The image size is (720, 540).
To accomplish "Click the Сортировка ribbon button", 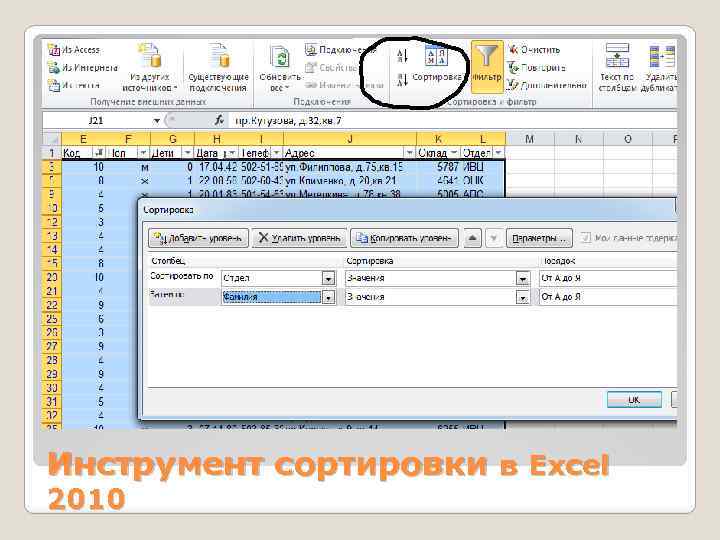I will 436,64.
